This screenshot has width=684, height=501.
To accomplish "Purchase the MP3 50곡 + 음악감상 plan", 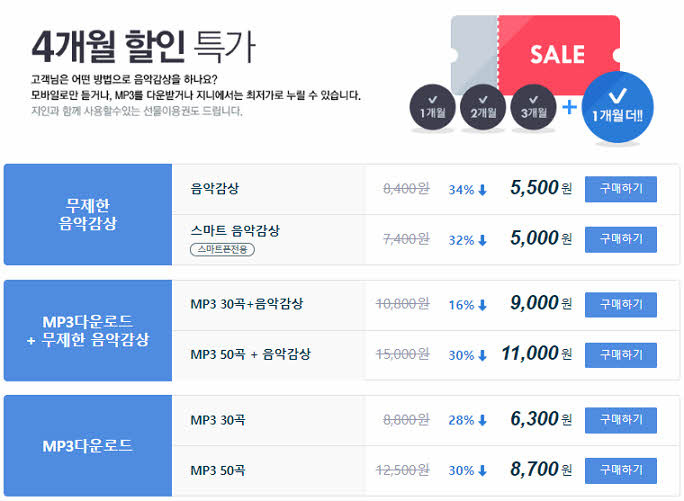I will tap(620, 355).
